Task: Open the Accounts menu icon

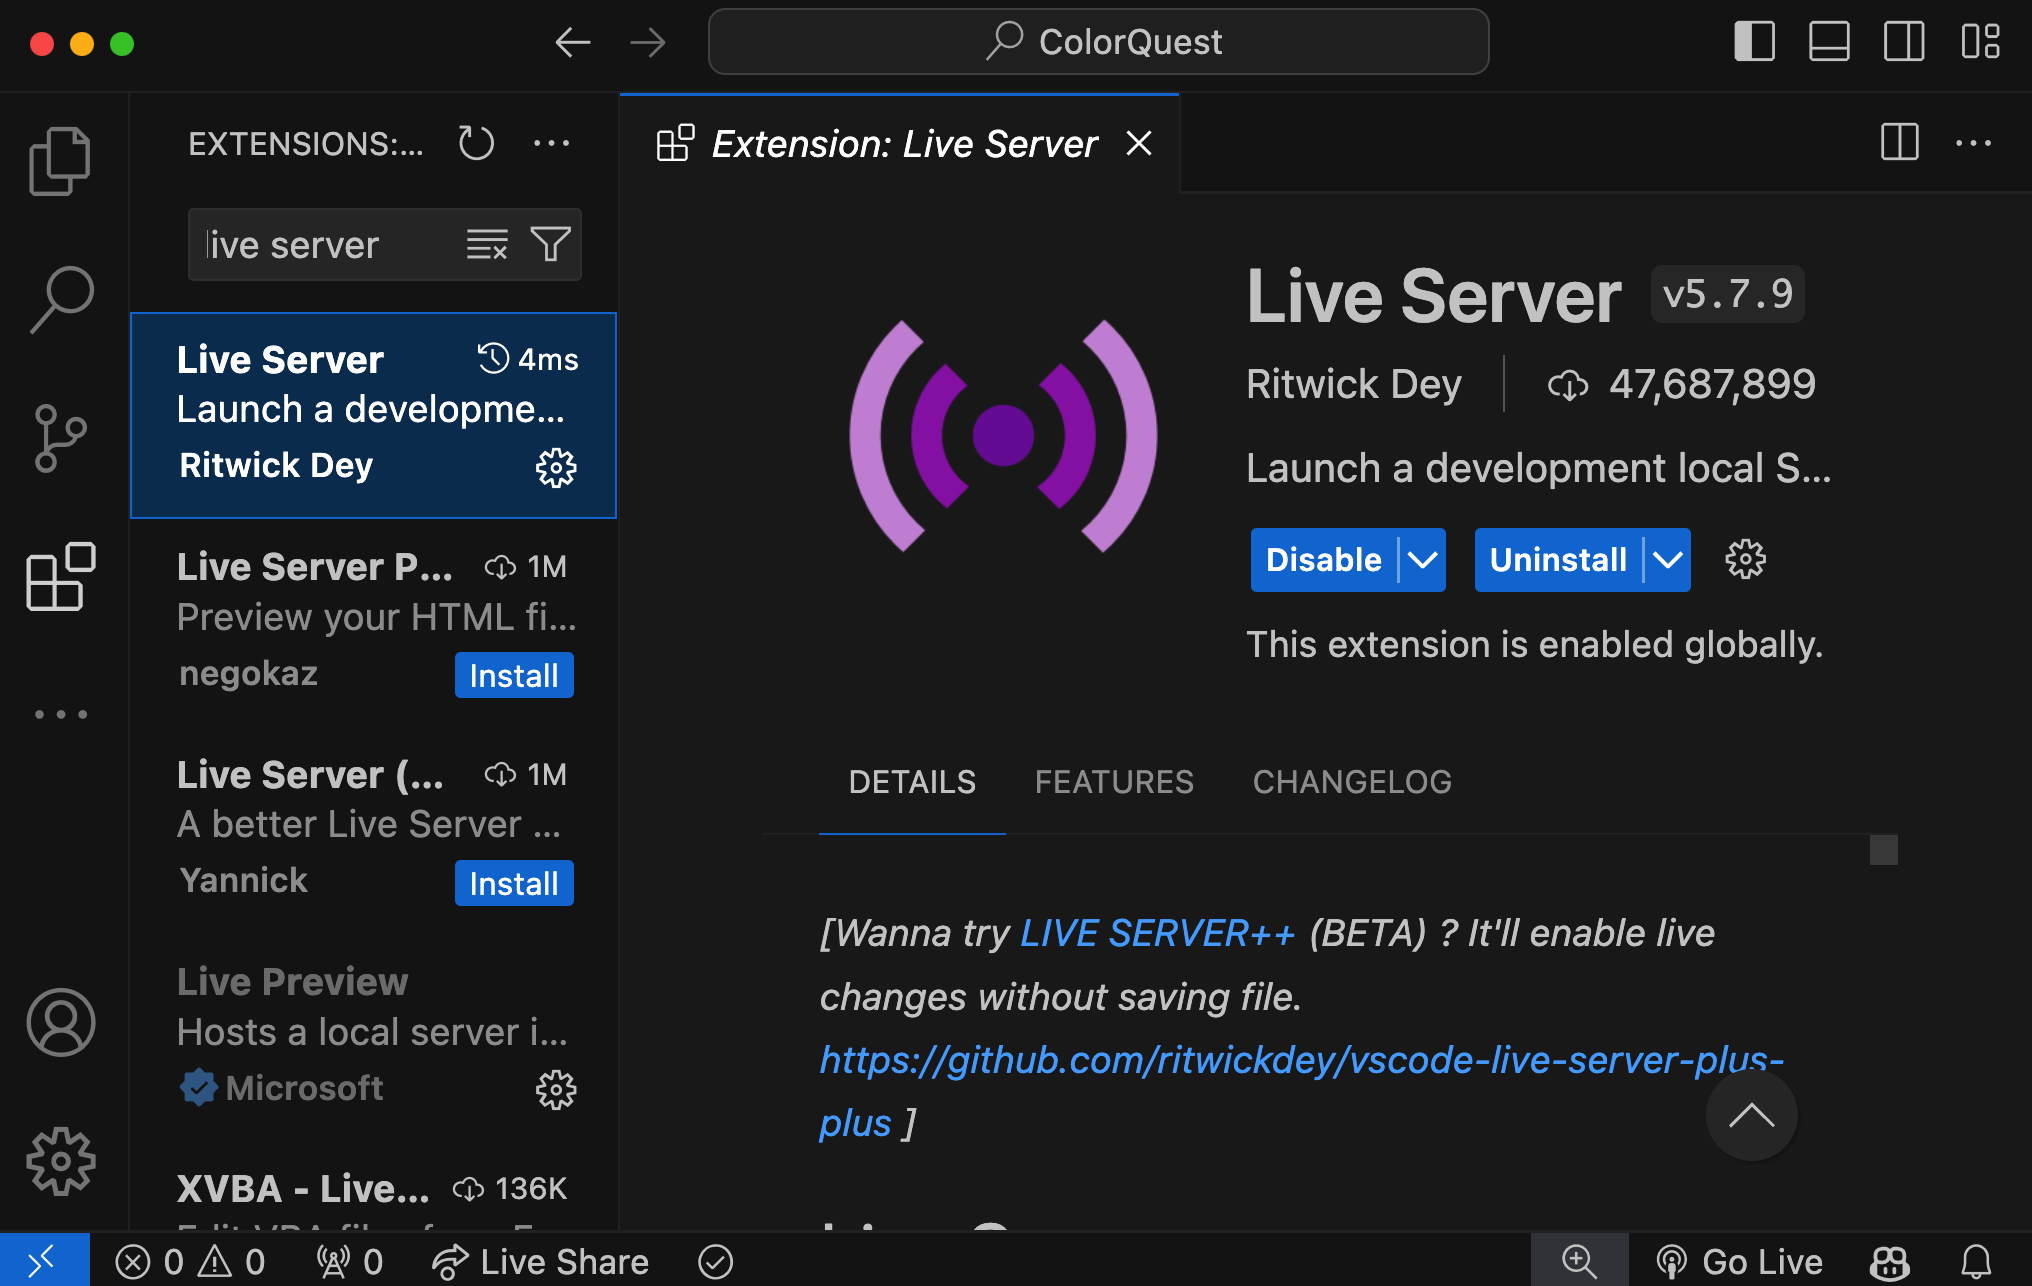Action: point(61,1022)
